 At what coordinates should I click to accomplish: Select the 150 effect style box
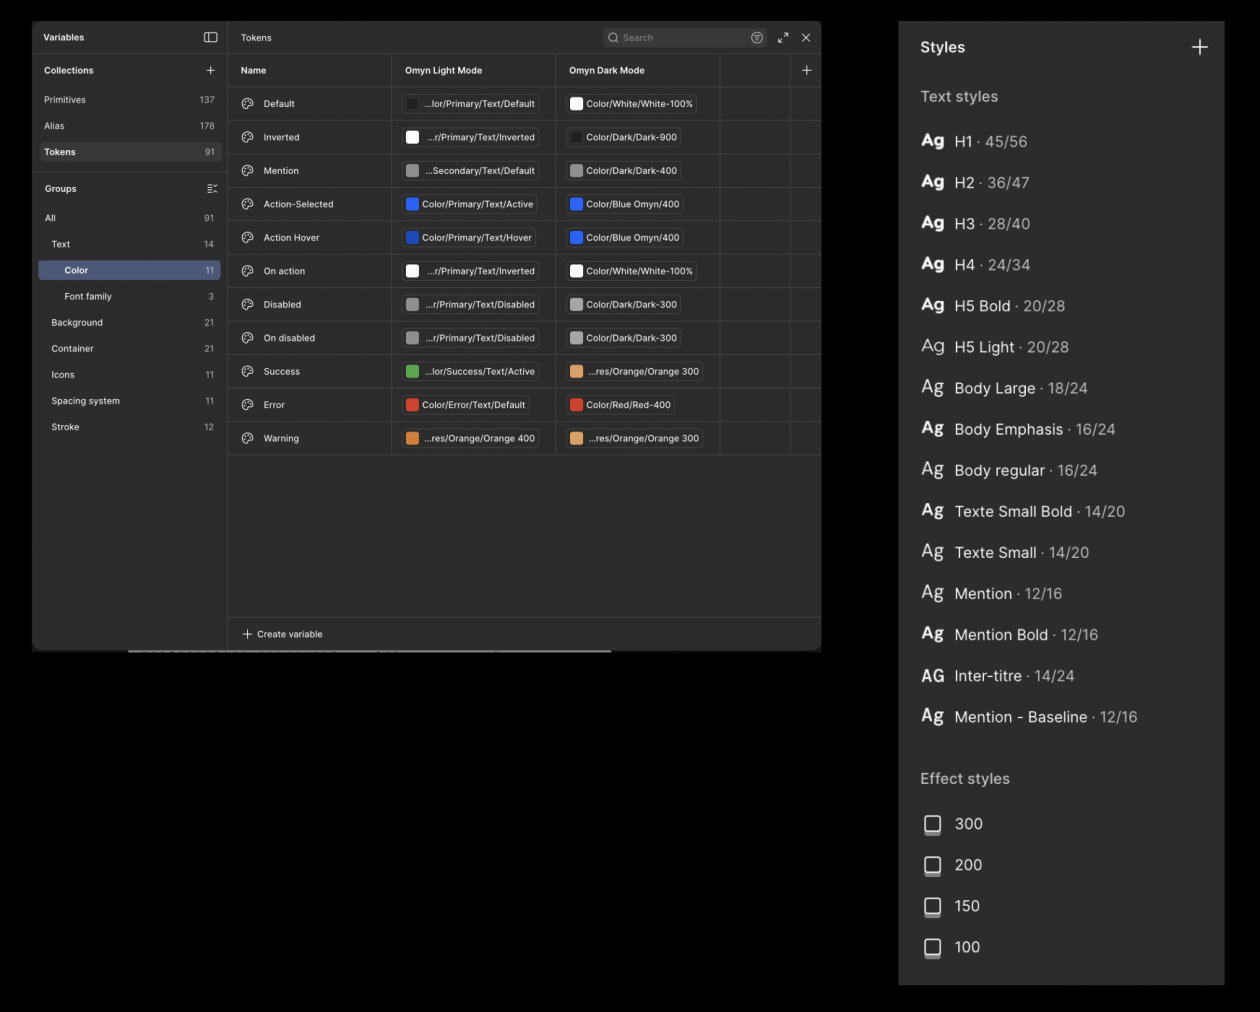tap(932, 906)
